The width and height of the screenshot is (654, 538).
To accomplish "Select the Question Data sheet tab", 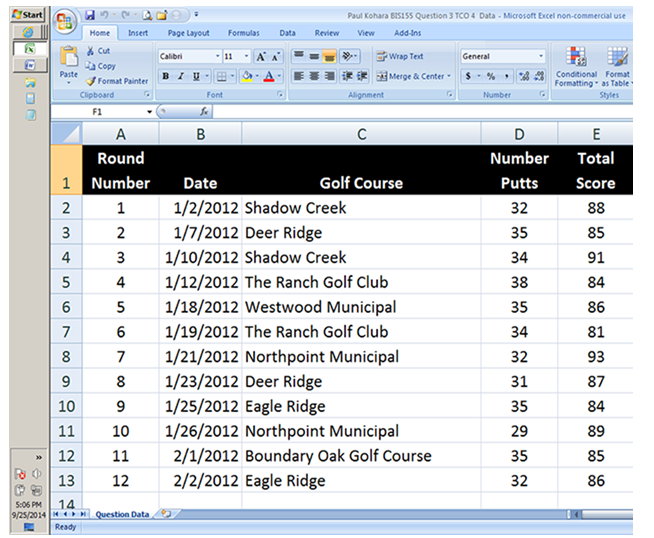I will (x=122, y=514).
